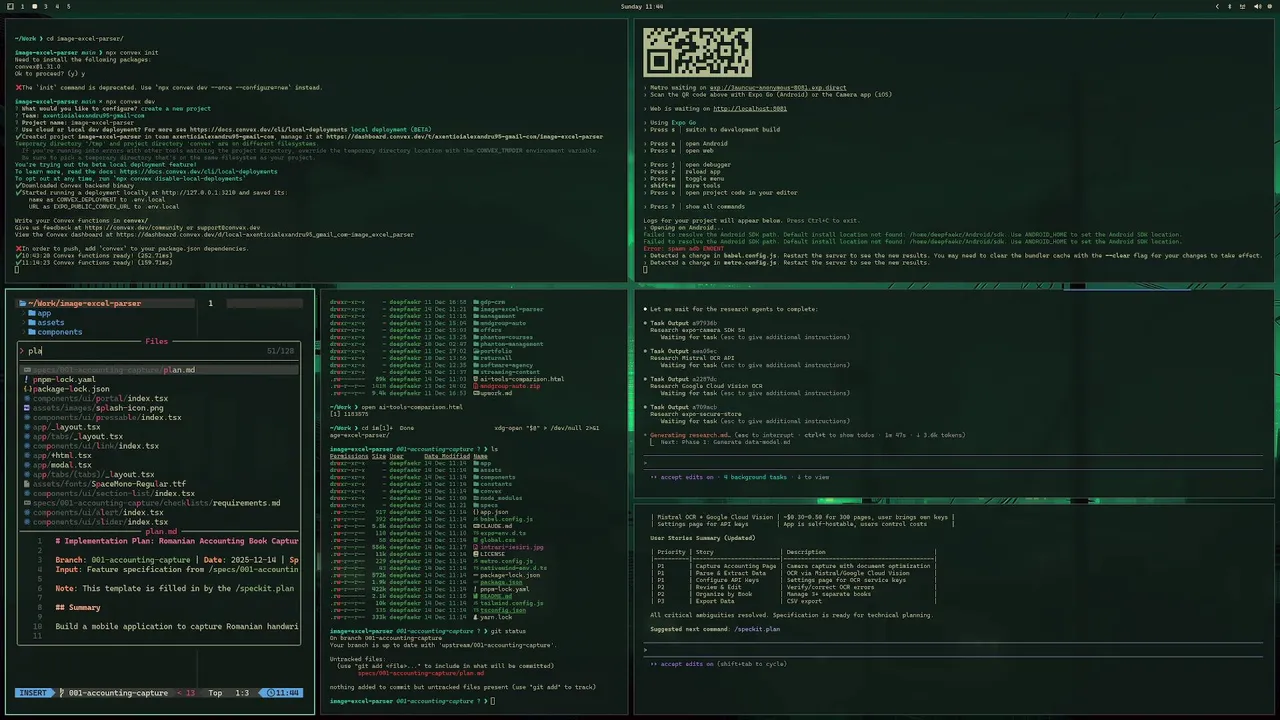
Task: Open the localhost:8081 web link
Action: [750, 108]
